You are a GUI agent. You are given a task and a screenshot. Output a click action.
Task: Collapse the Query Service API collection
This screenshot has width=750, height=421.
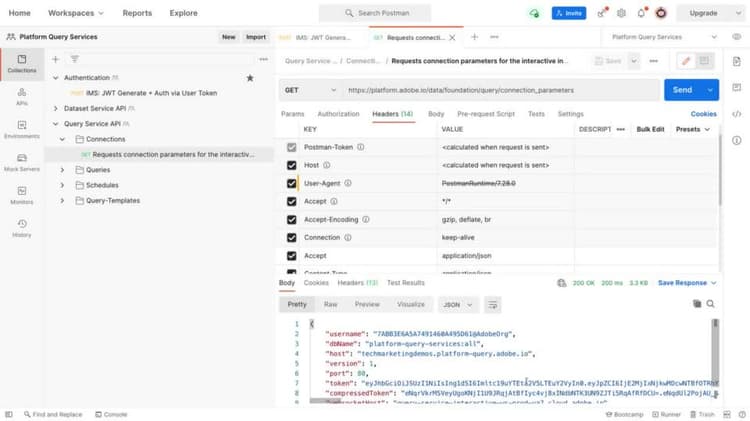pyautogui.click(x=55, y=124)
